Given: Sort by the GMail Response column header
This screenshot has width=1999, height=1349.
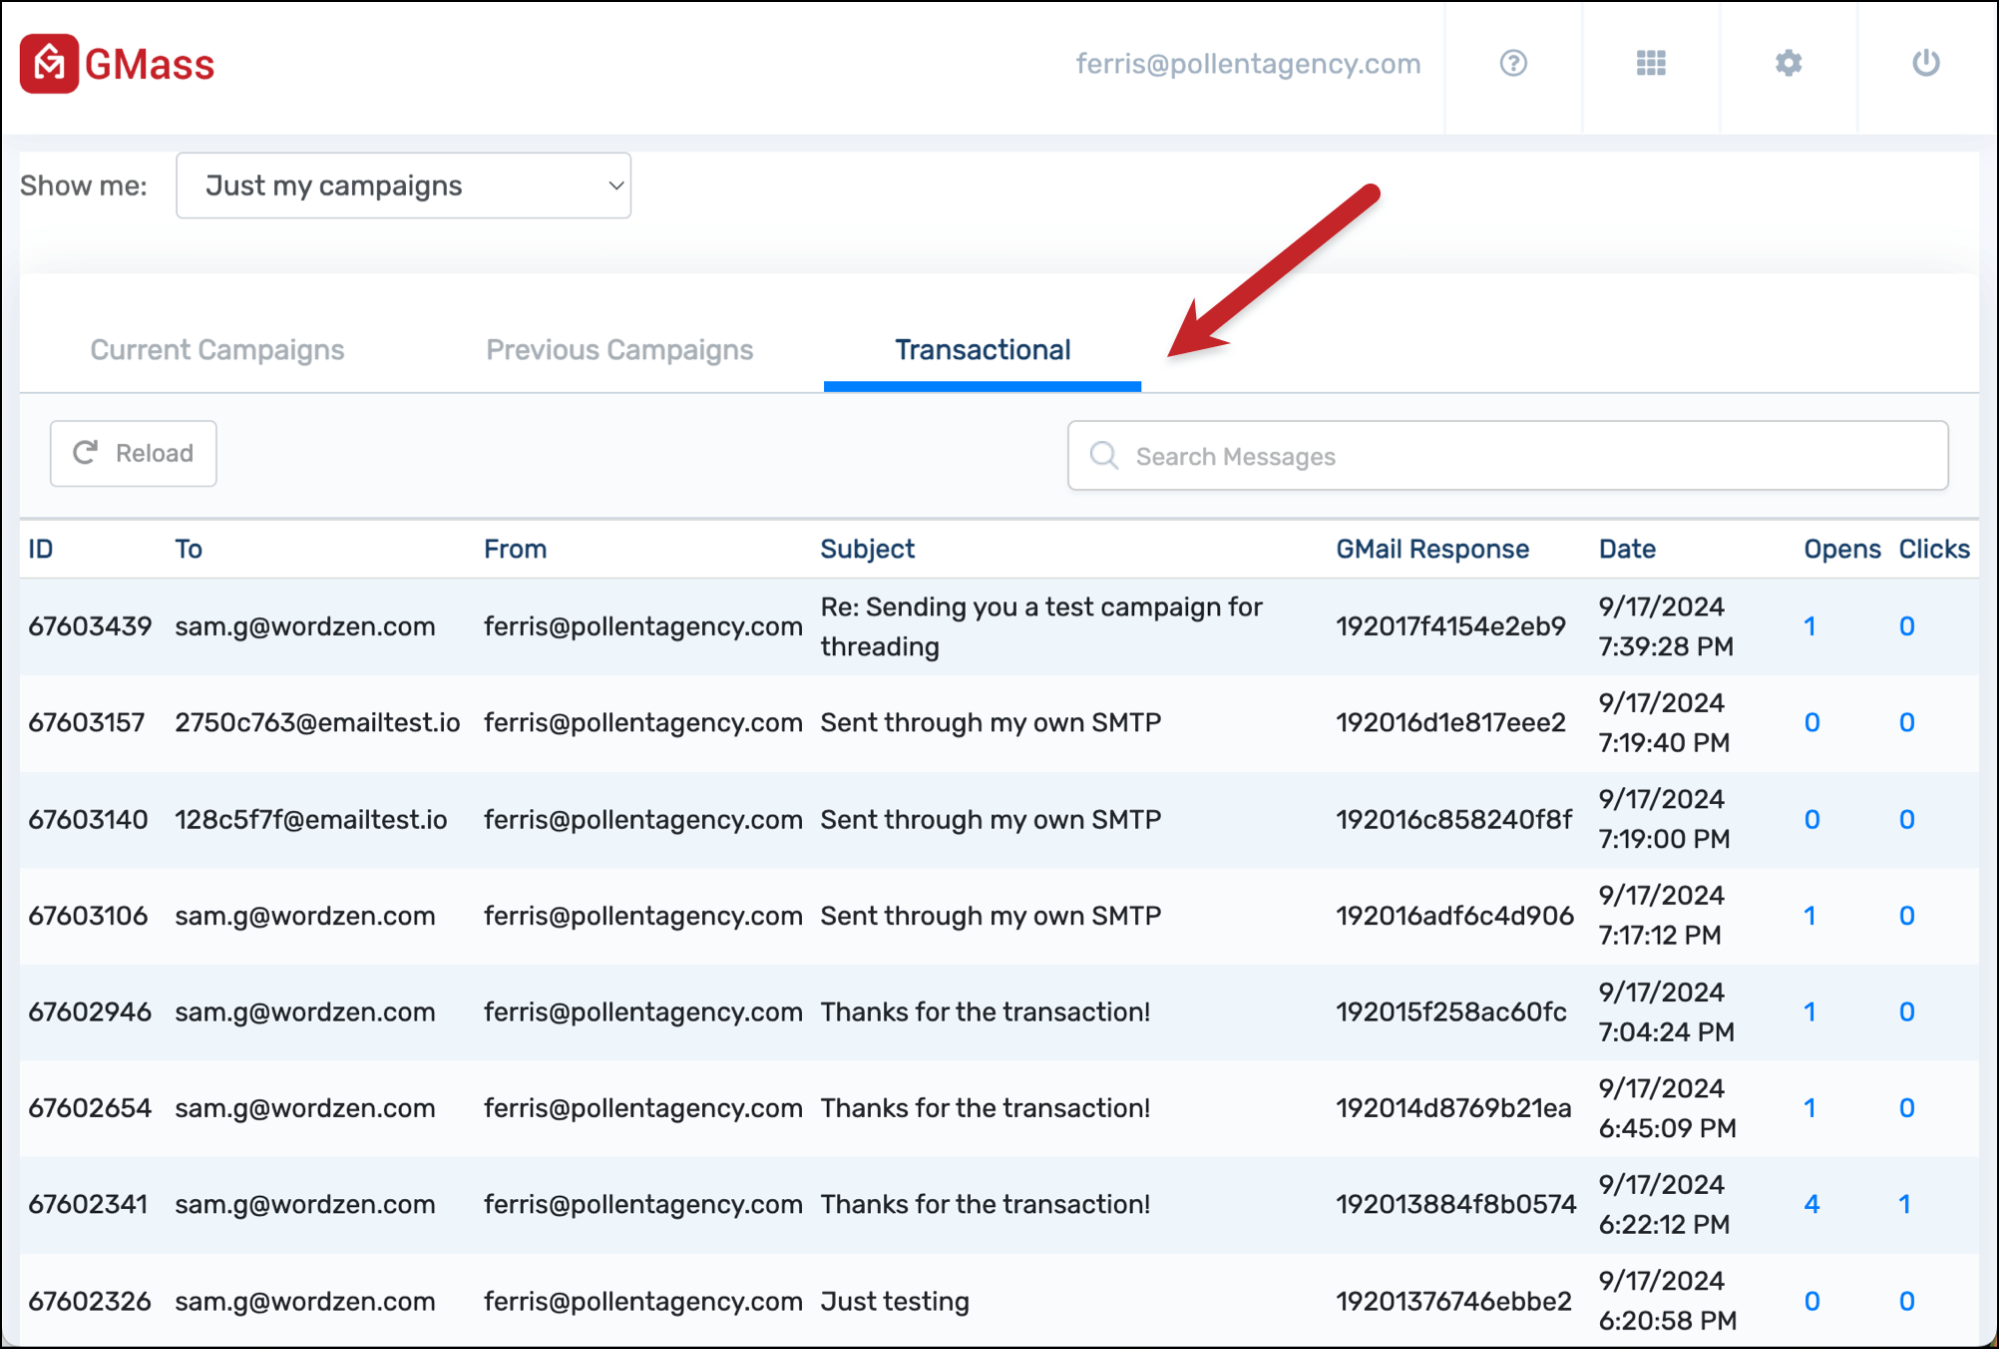Looking at the screenshot, I should click(1432, 548).
